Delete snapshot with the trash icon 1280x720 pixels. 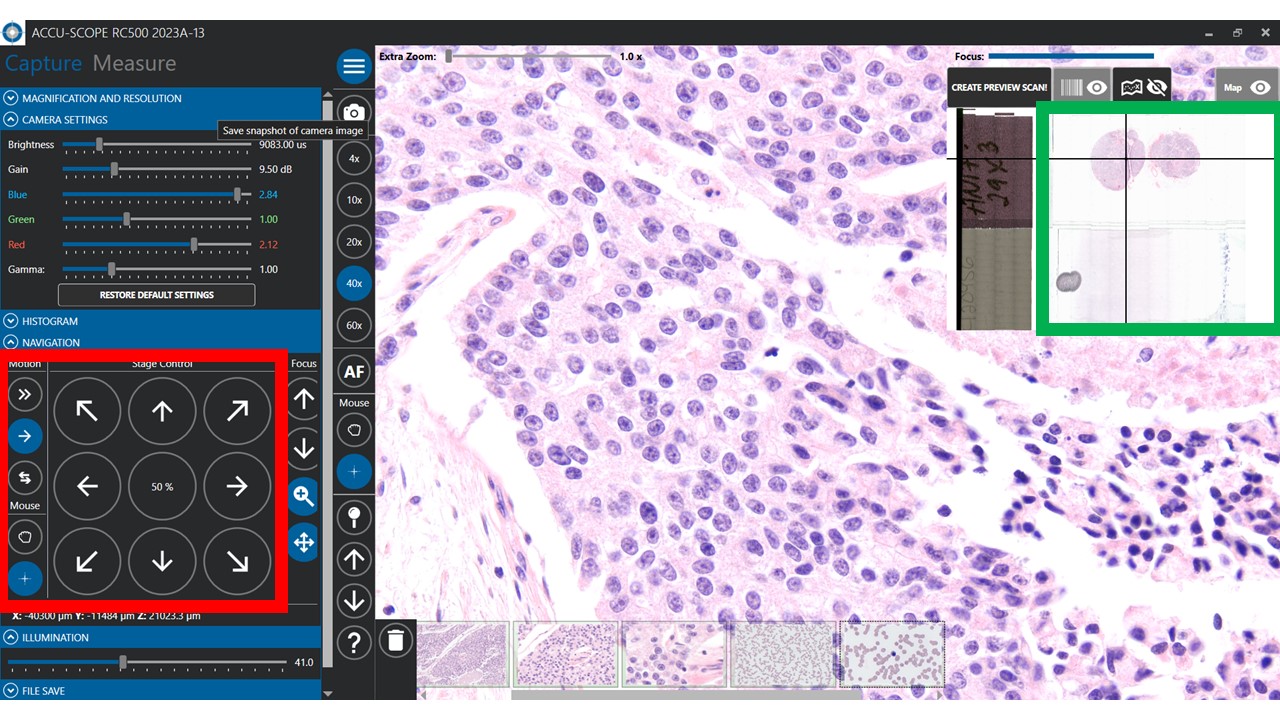(x=396, y=640)
